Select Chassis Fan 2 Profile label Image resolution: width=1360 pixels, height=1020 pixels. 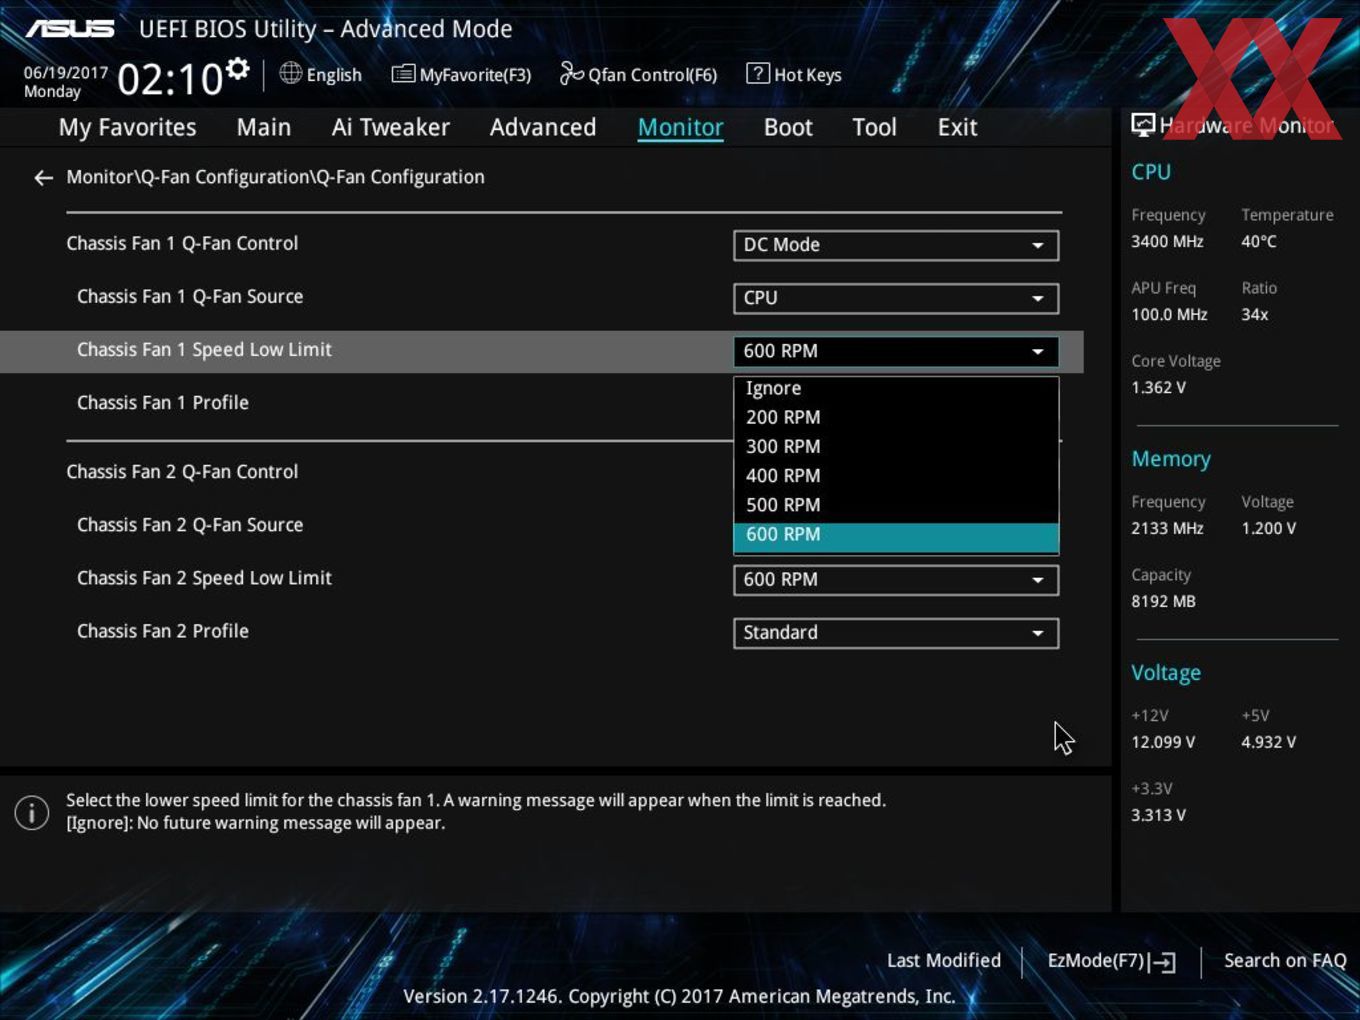[x=163, y=631]
